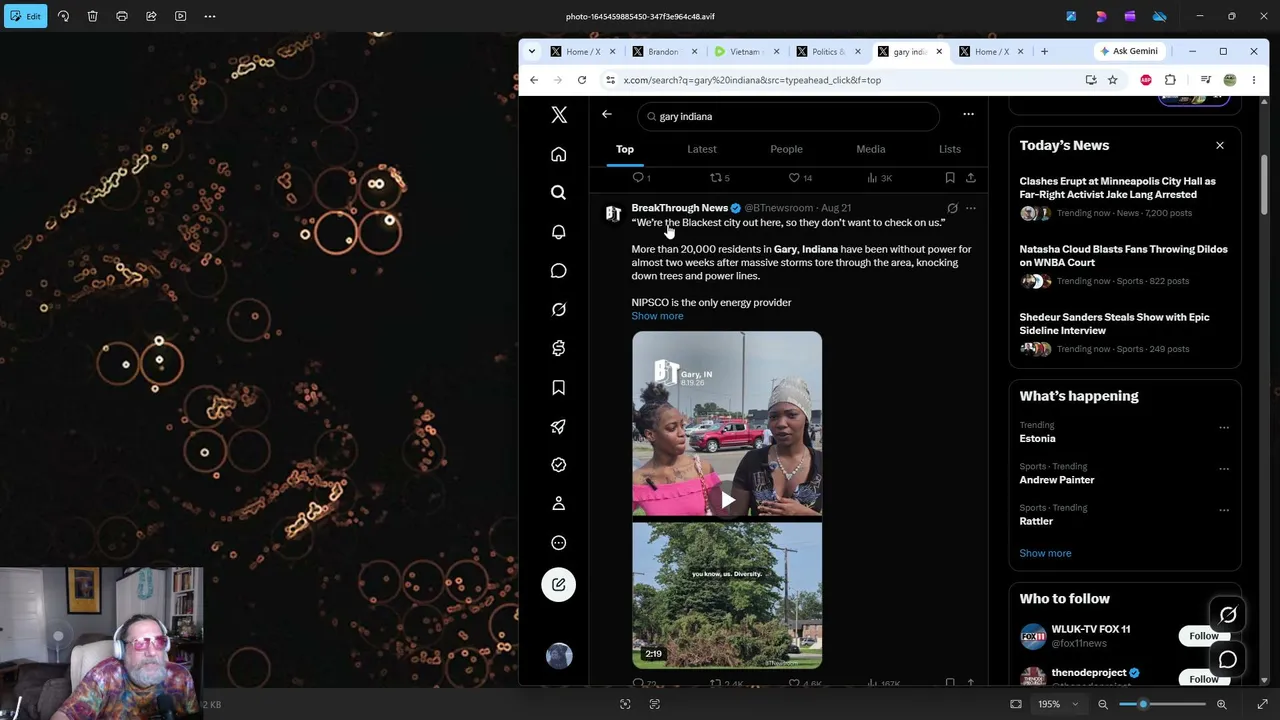1280x720 pixels.
Task: Switch to the Lists search tab
Action: coord(950,149)
